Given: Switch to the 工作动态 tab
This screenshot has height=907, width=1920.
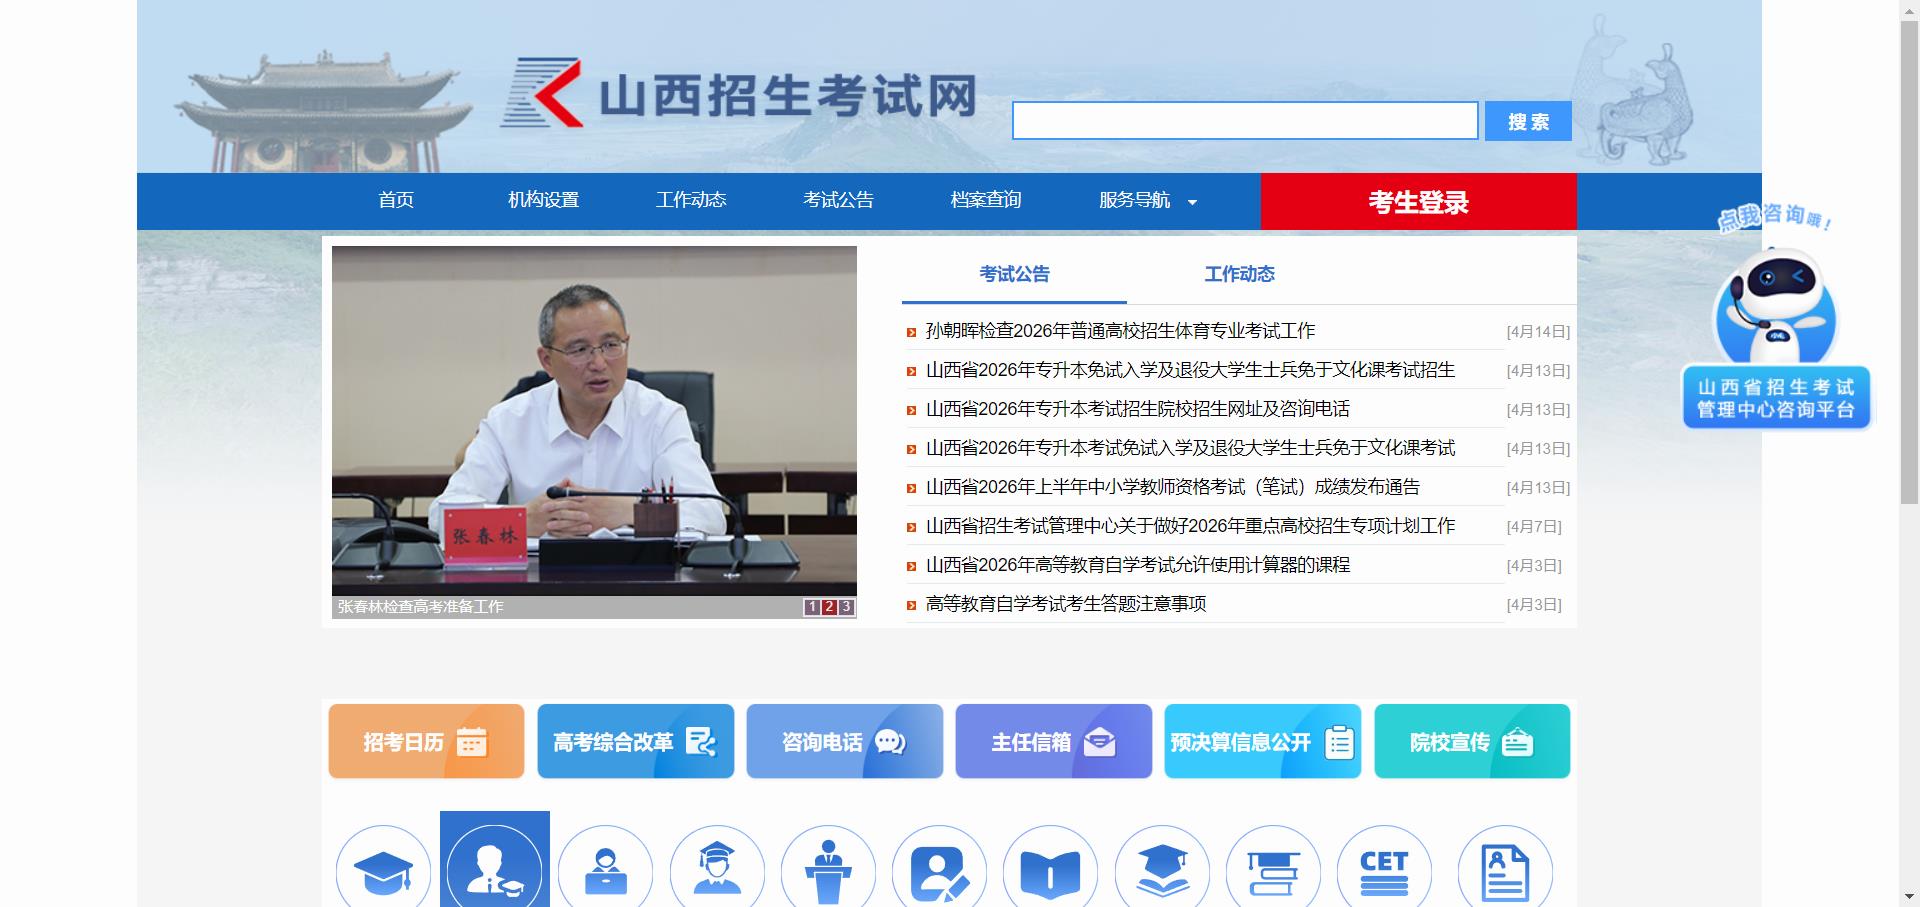Looking at the screenshot, I should coord(1239,274).
